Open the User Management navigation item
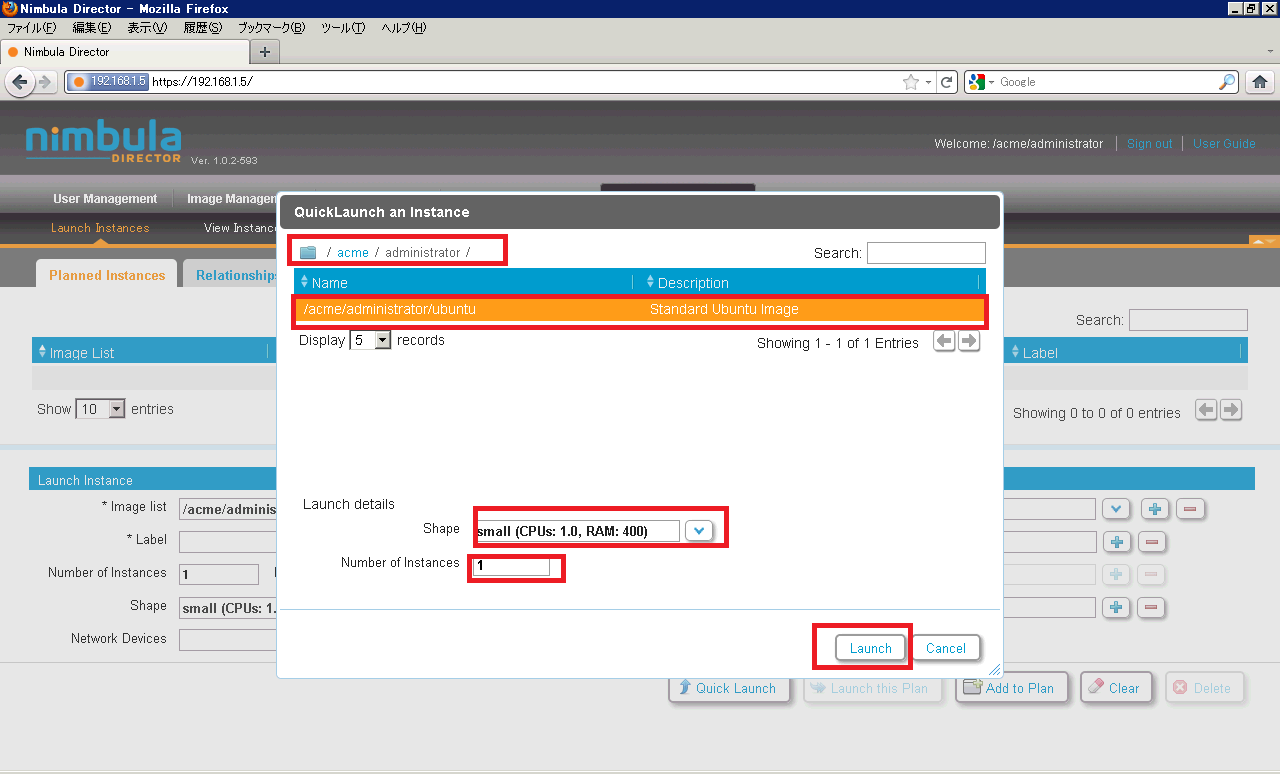1280x774 pixels. click(x=105, y=199)
